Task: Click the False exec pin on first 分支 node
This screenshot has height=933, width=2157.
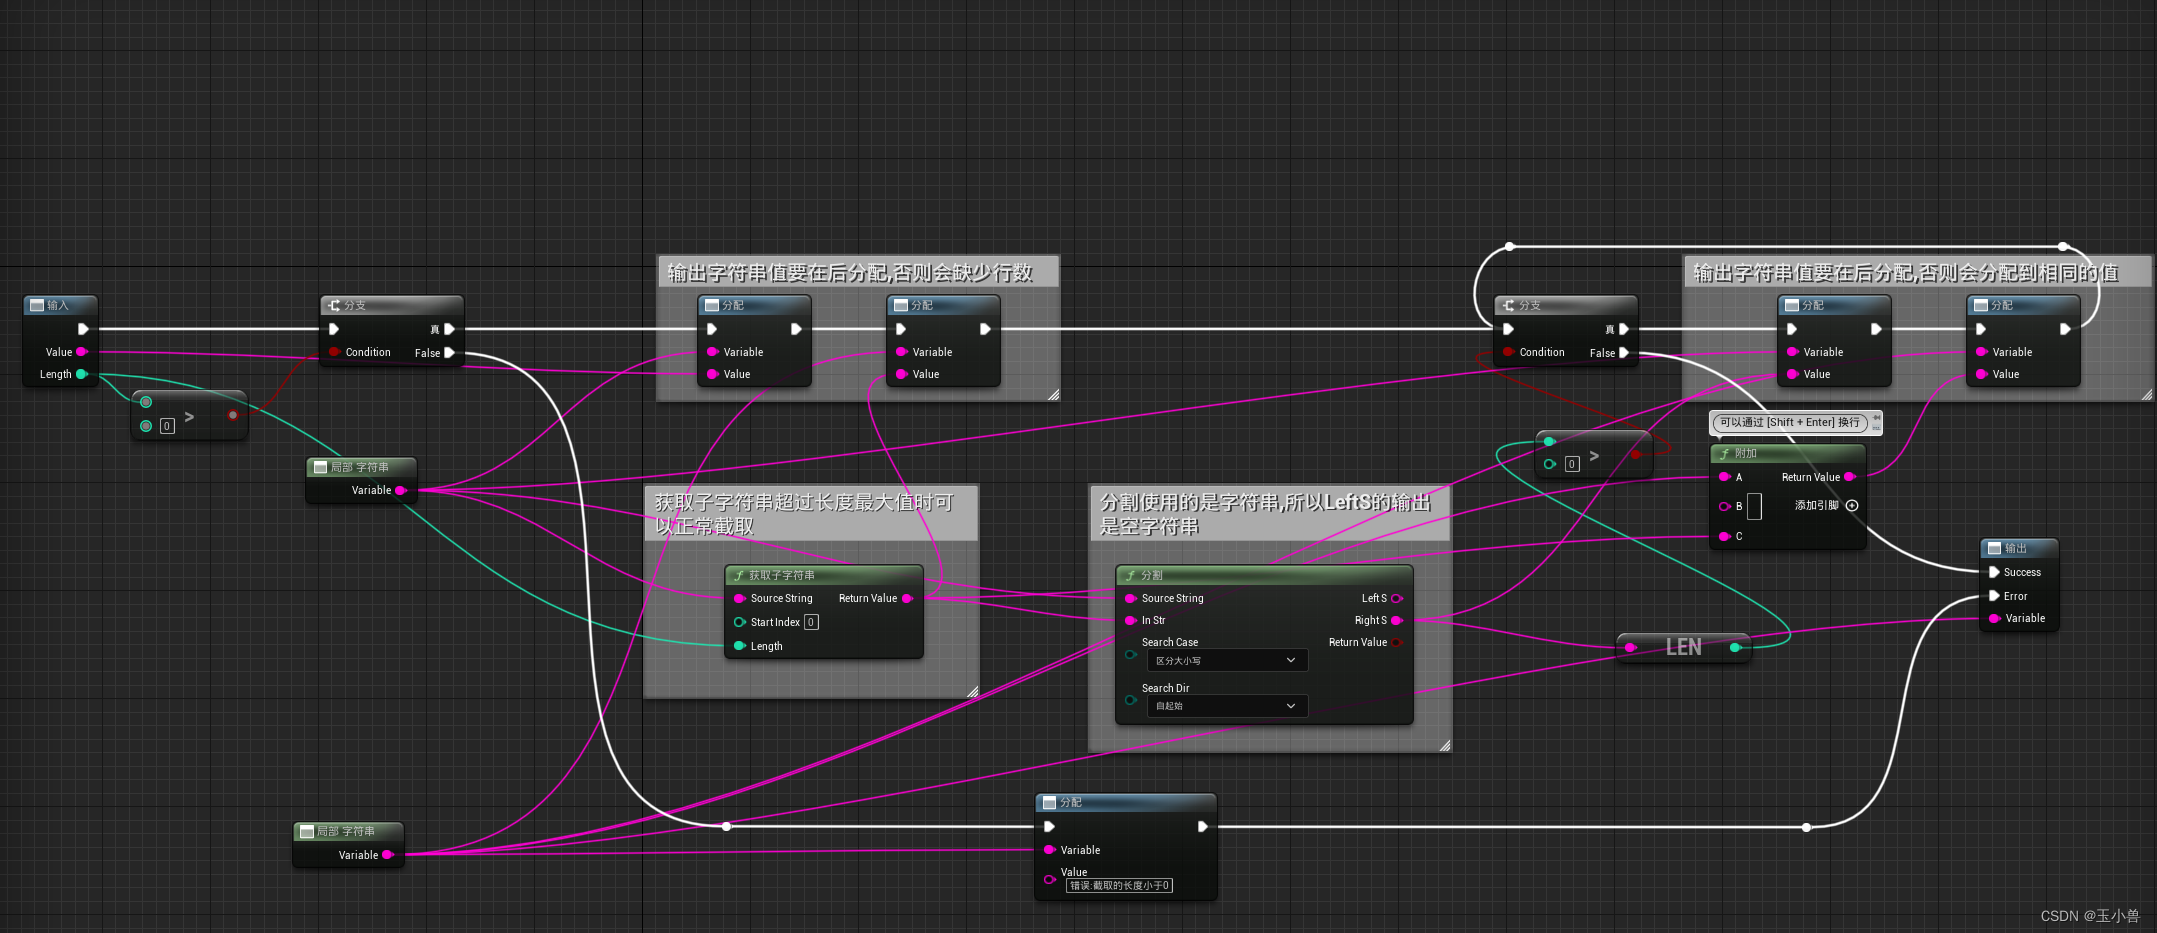Action: [450, 352]
